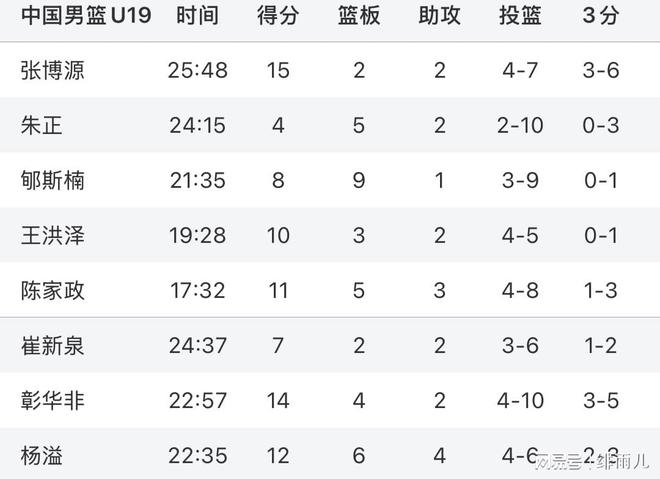This screenshot has height=479, width=660.
Task: Open player 彰华非's name
Action: tap(53, 401)
